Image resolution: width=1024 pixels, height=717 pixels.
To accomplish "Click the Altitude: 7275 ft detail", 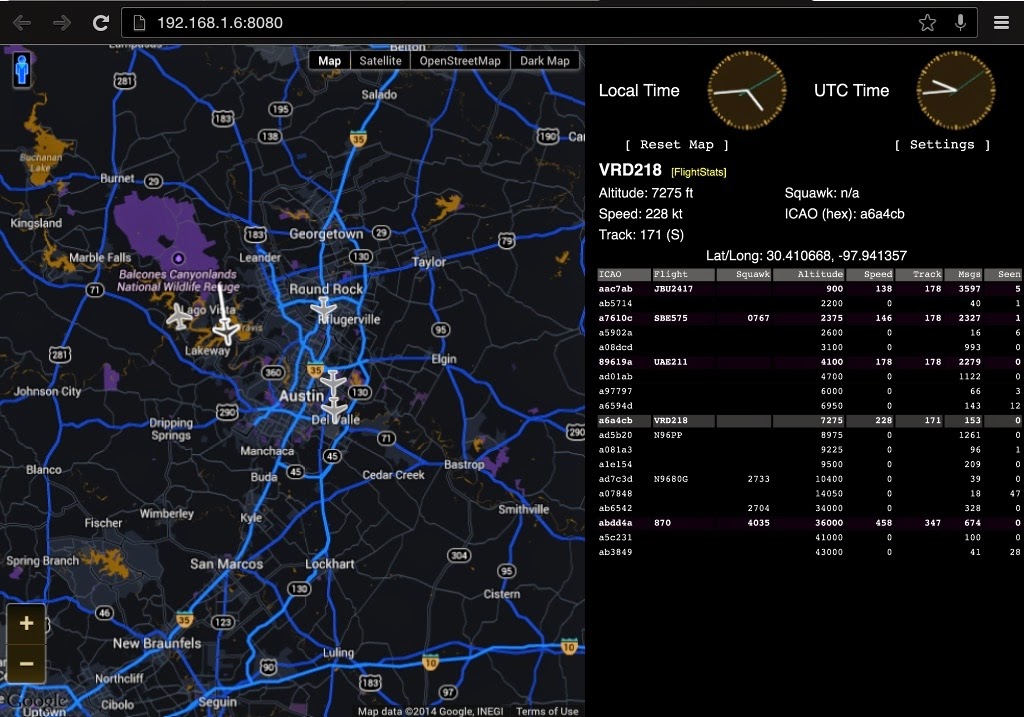I will click(646, 193).
